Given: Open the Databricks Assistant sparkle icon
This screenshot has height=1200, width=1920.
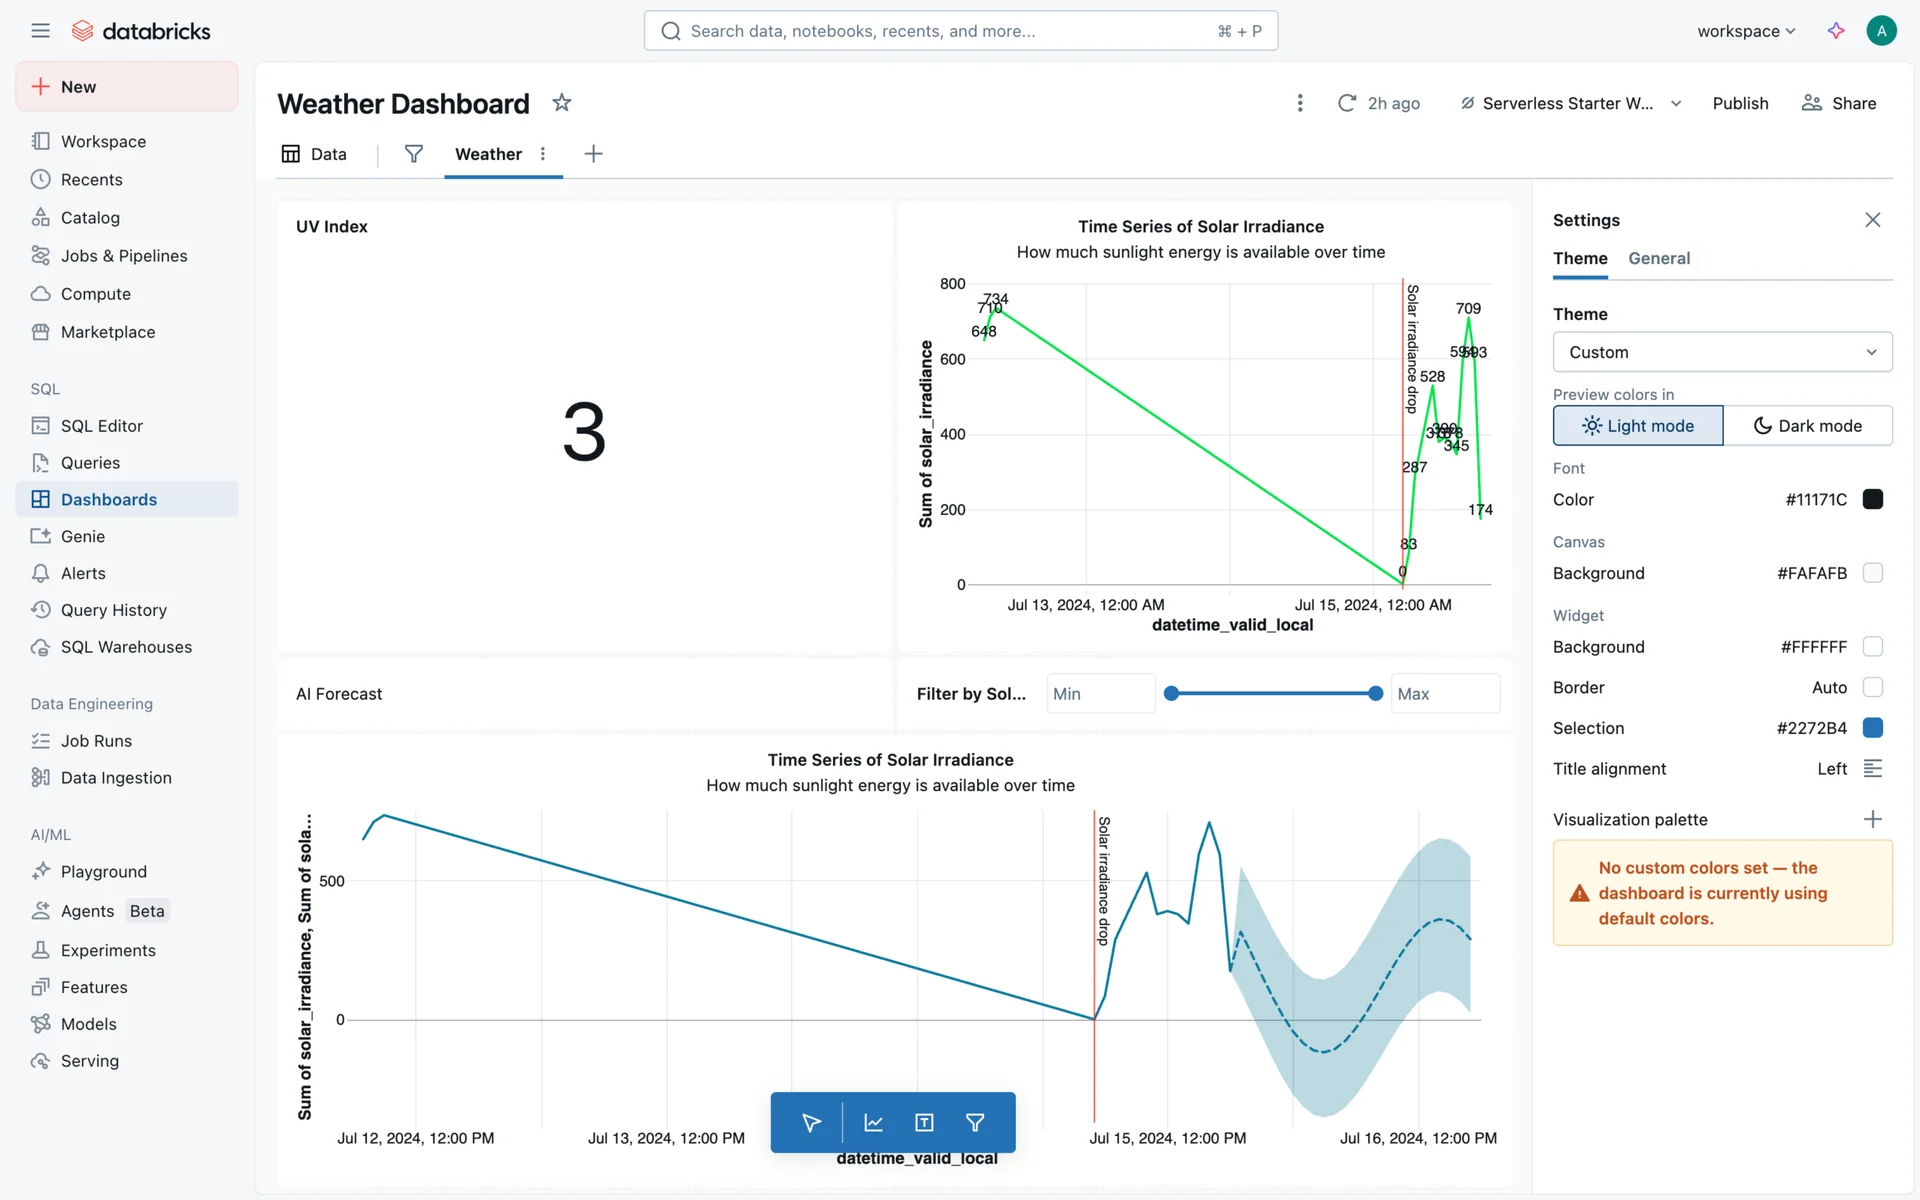Looking at the screenshot, I should [x=1836, y=31].
